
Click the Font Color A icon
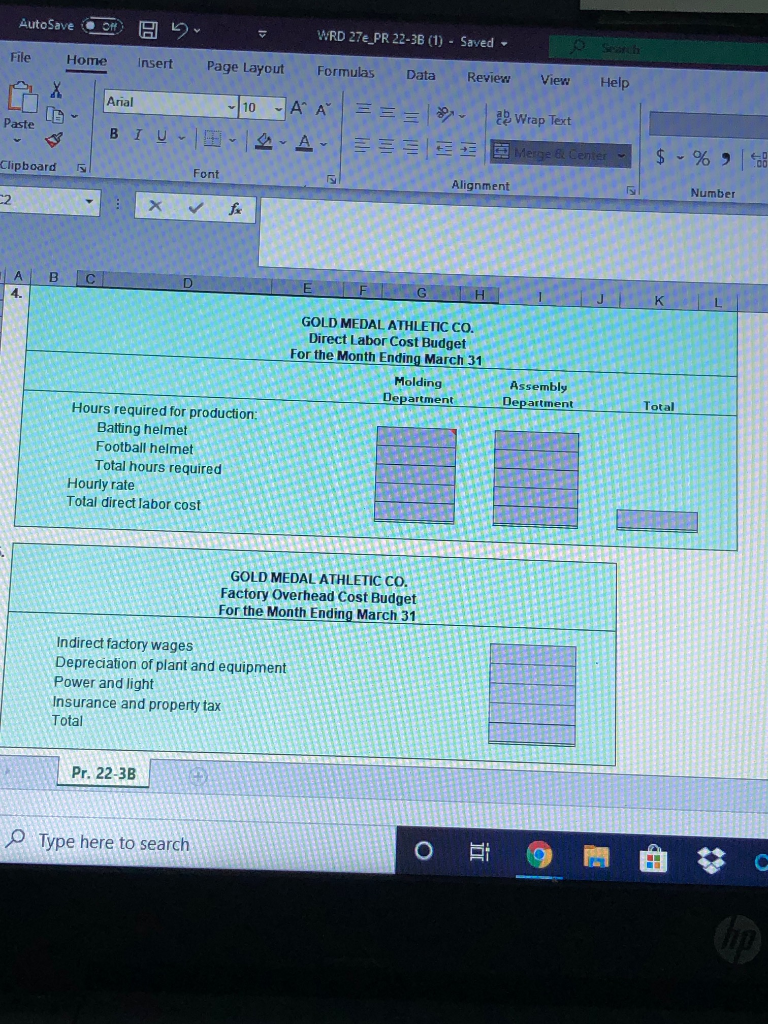pos(304,142)
